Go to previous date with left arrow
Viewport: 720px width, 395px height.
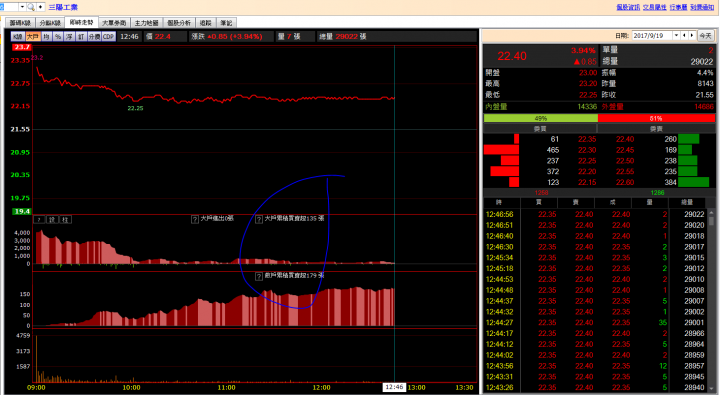684,35
